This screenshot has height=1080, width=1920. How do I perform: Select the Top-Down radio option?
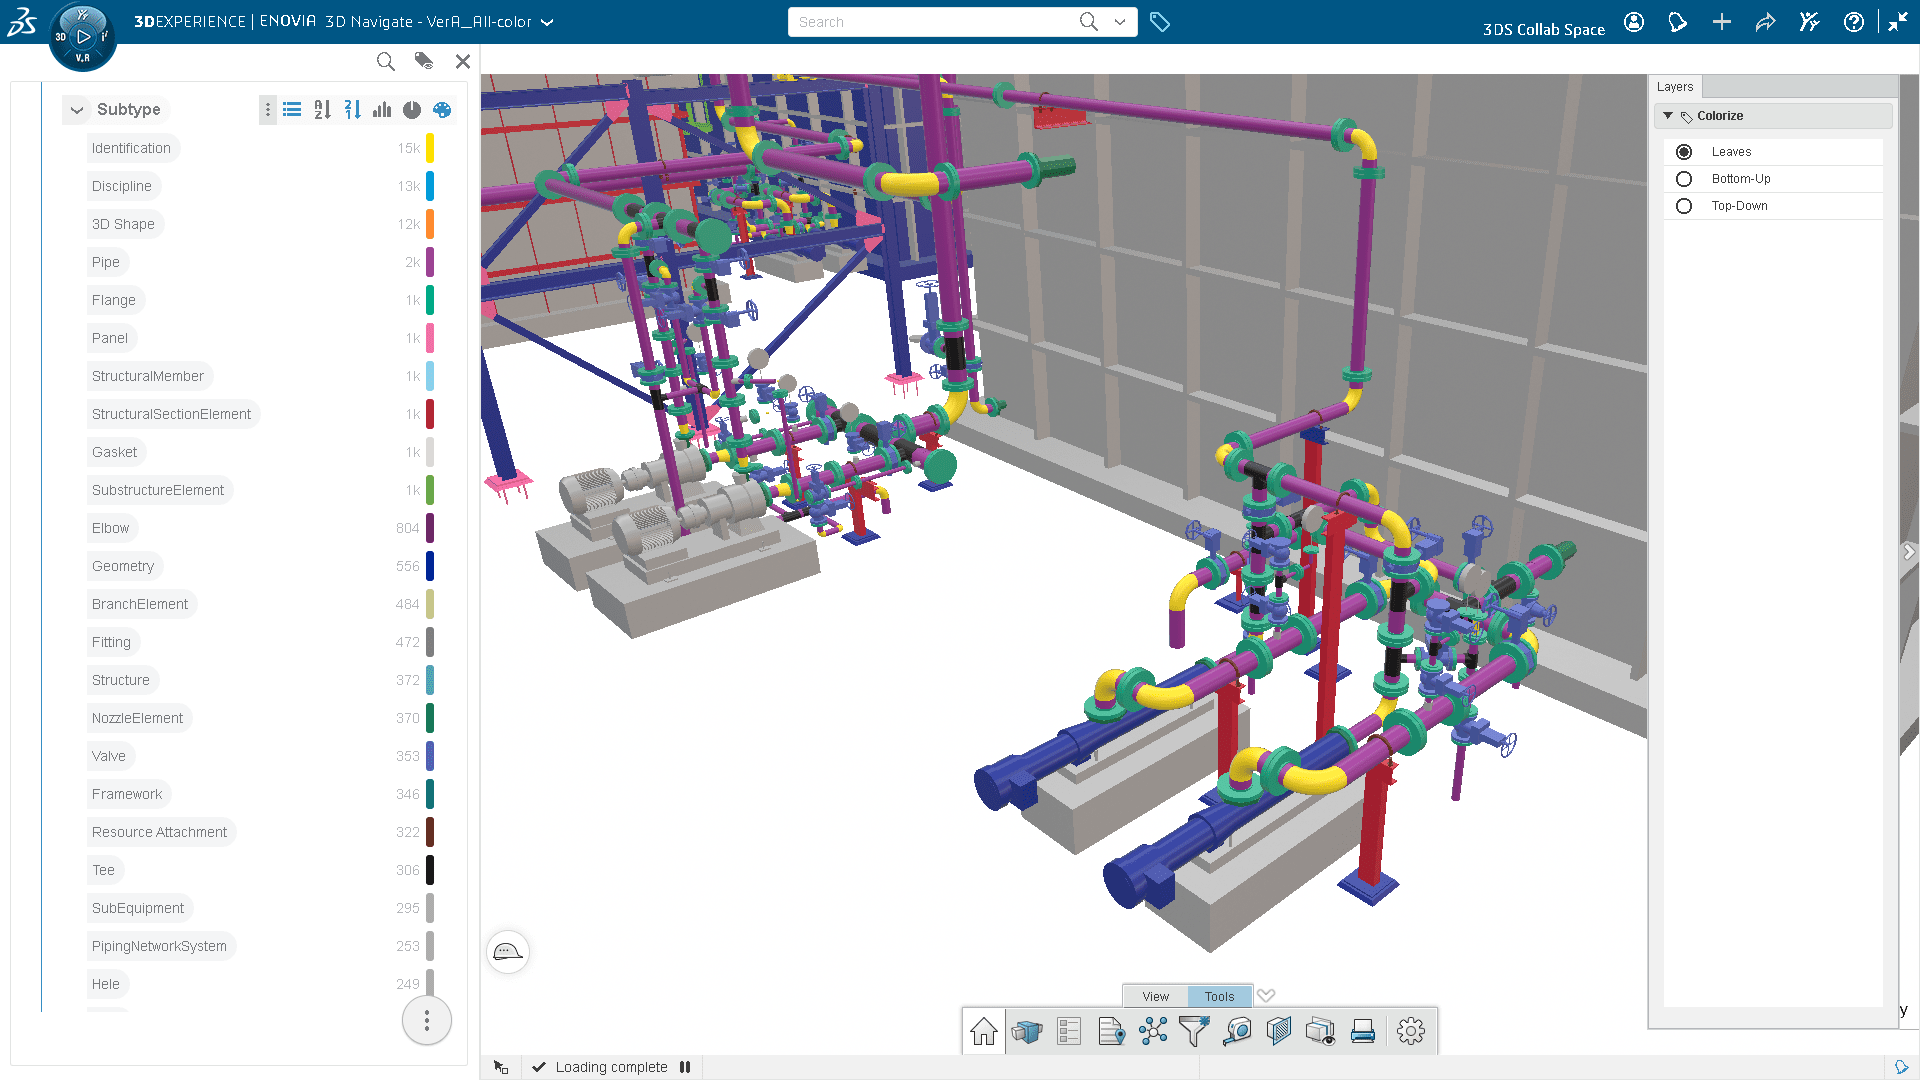pos(1684,206)
